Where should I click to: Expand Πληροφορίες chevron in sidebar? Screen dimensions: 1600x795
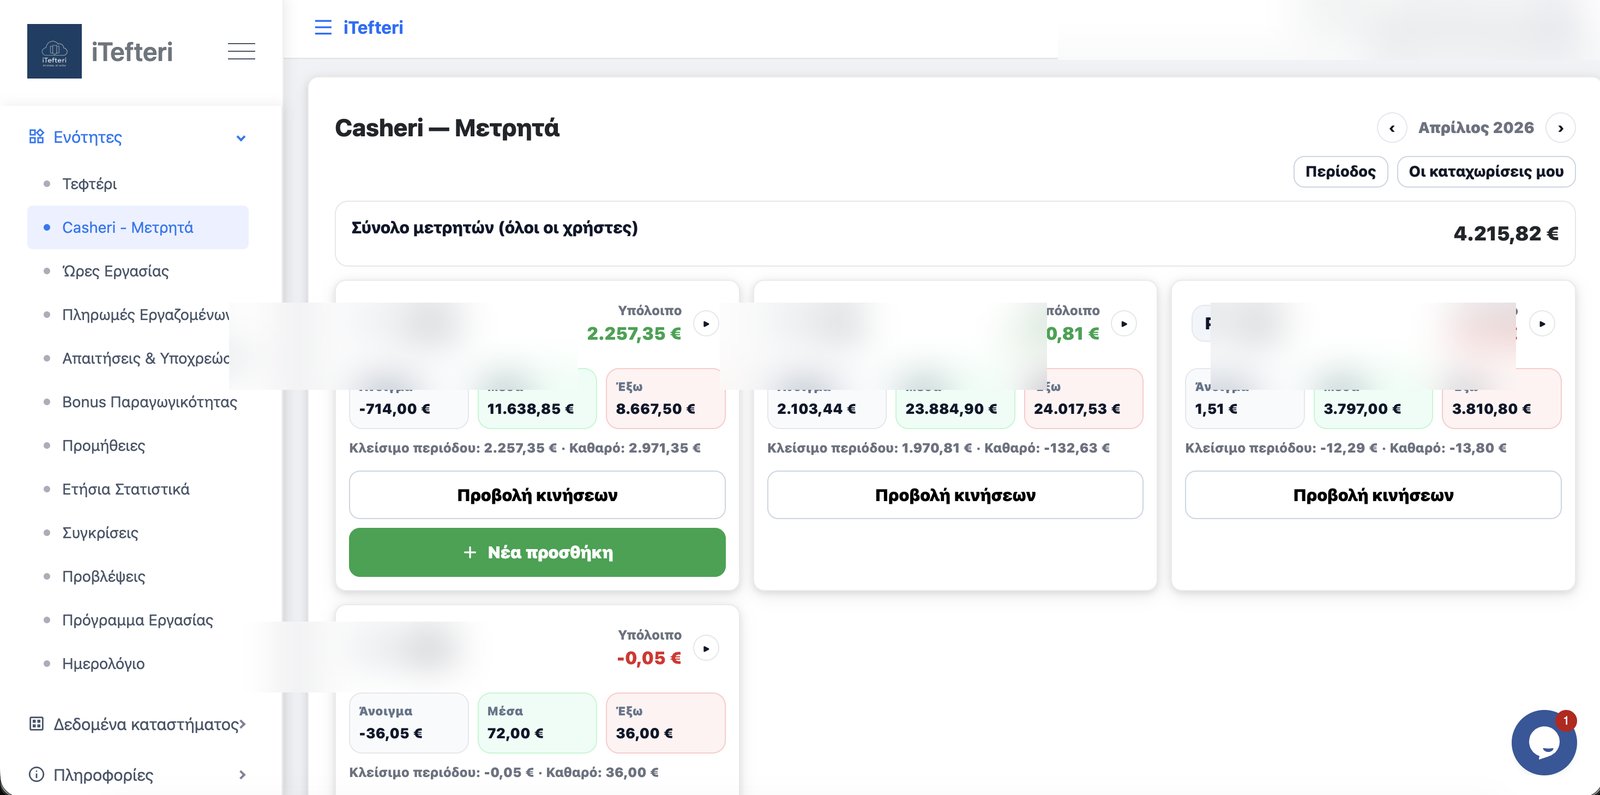pyautogui.click(x=242, y=775)
